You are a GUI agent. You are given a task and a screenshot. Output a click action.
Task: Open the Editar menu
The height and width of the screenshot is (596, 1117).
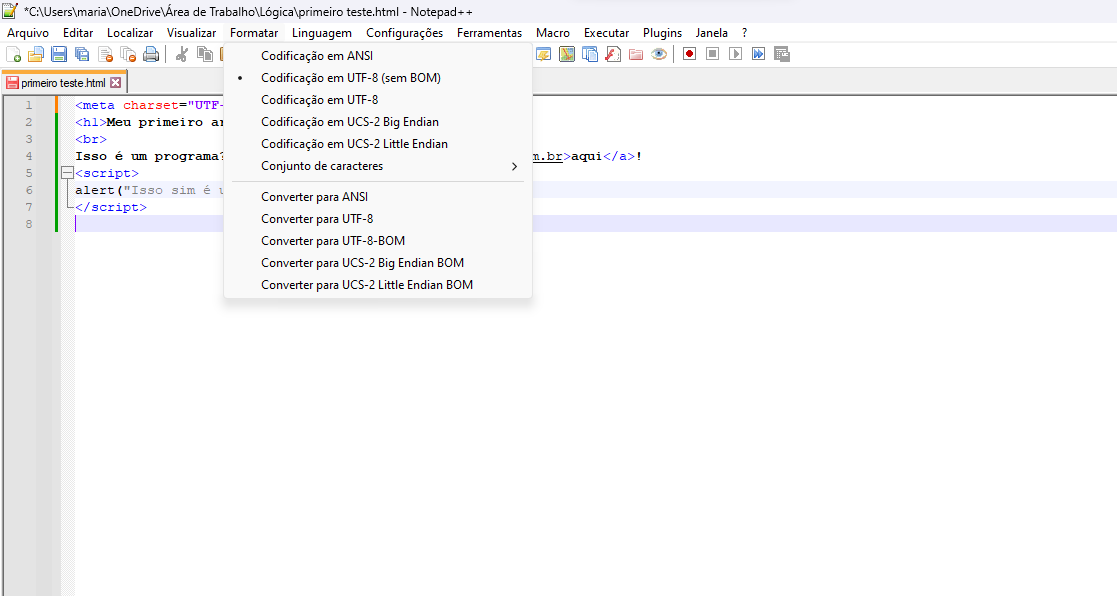click(78, 33)
